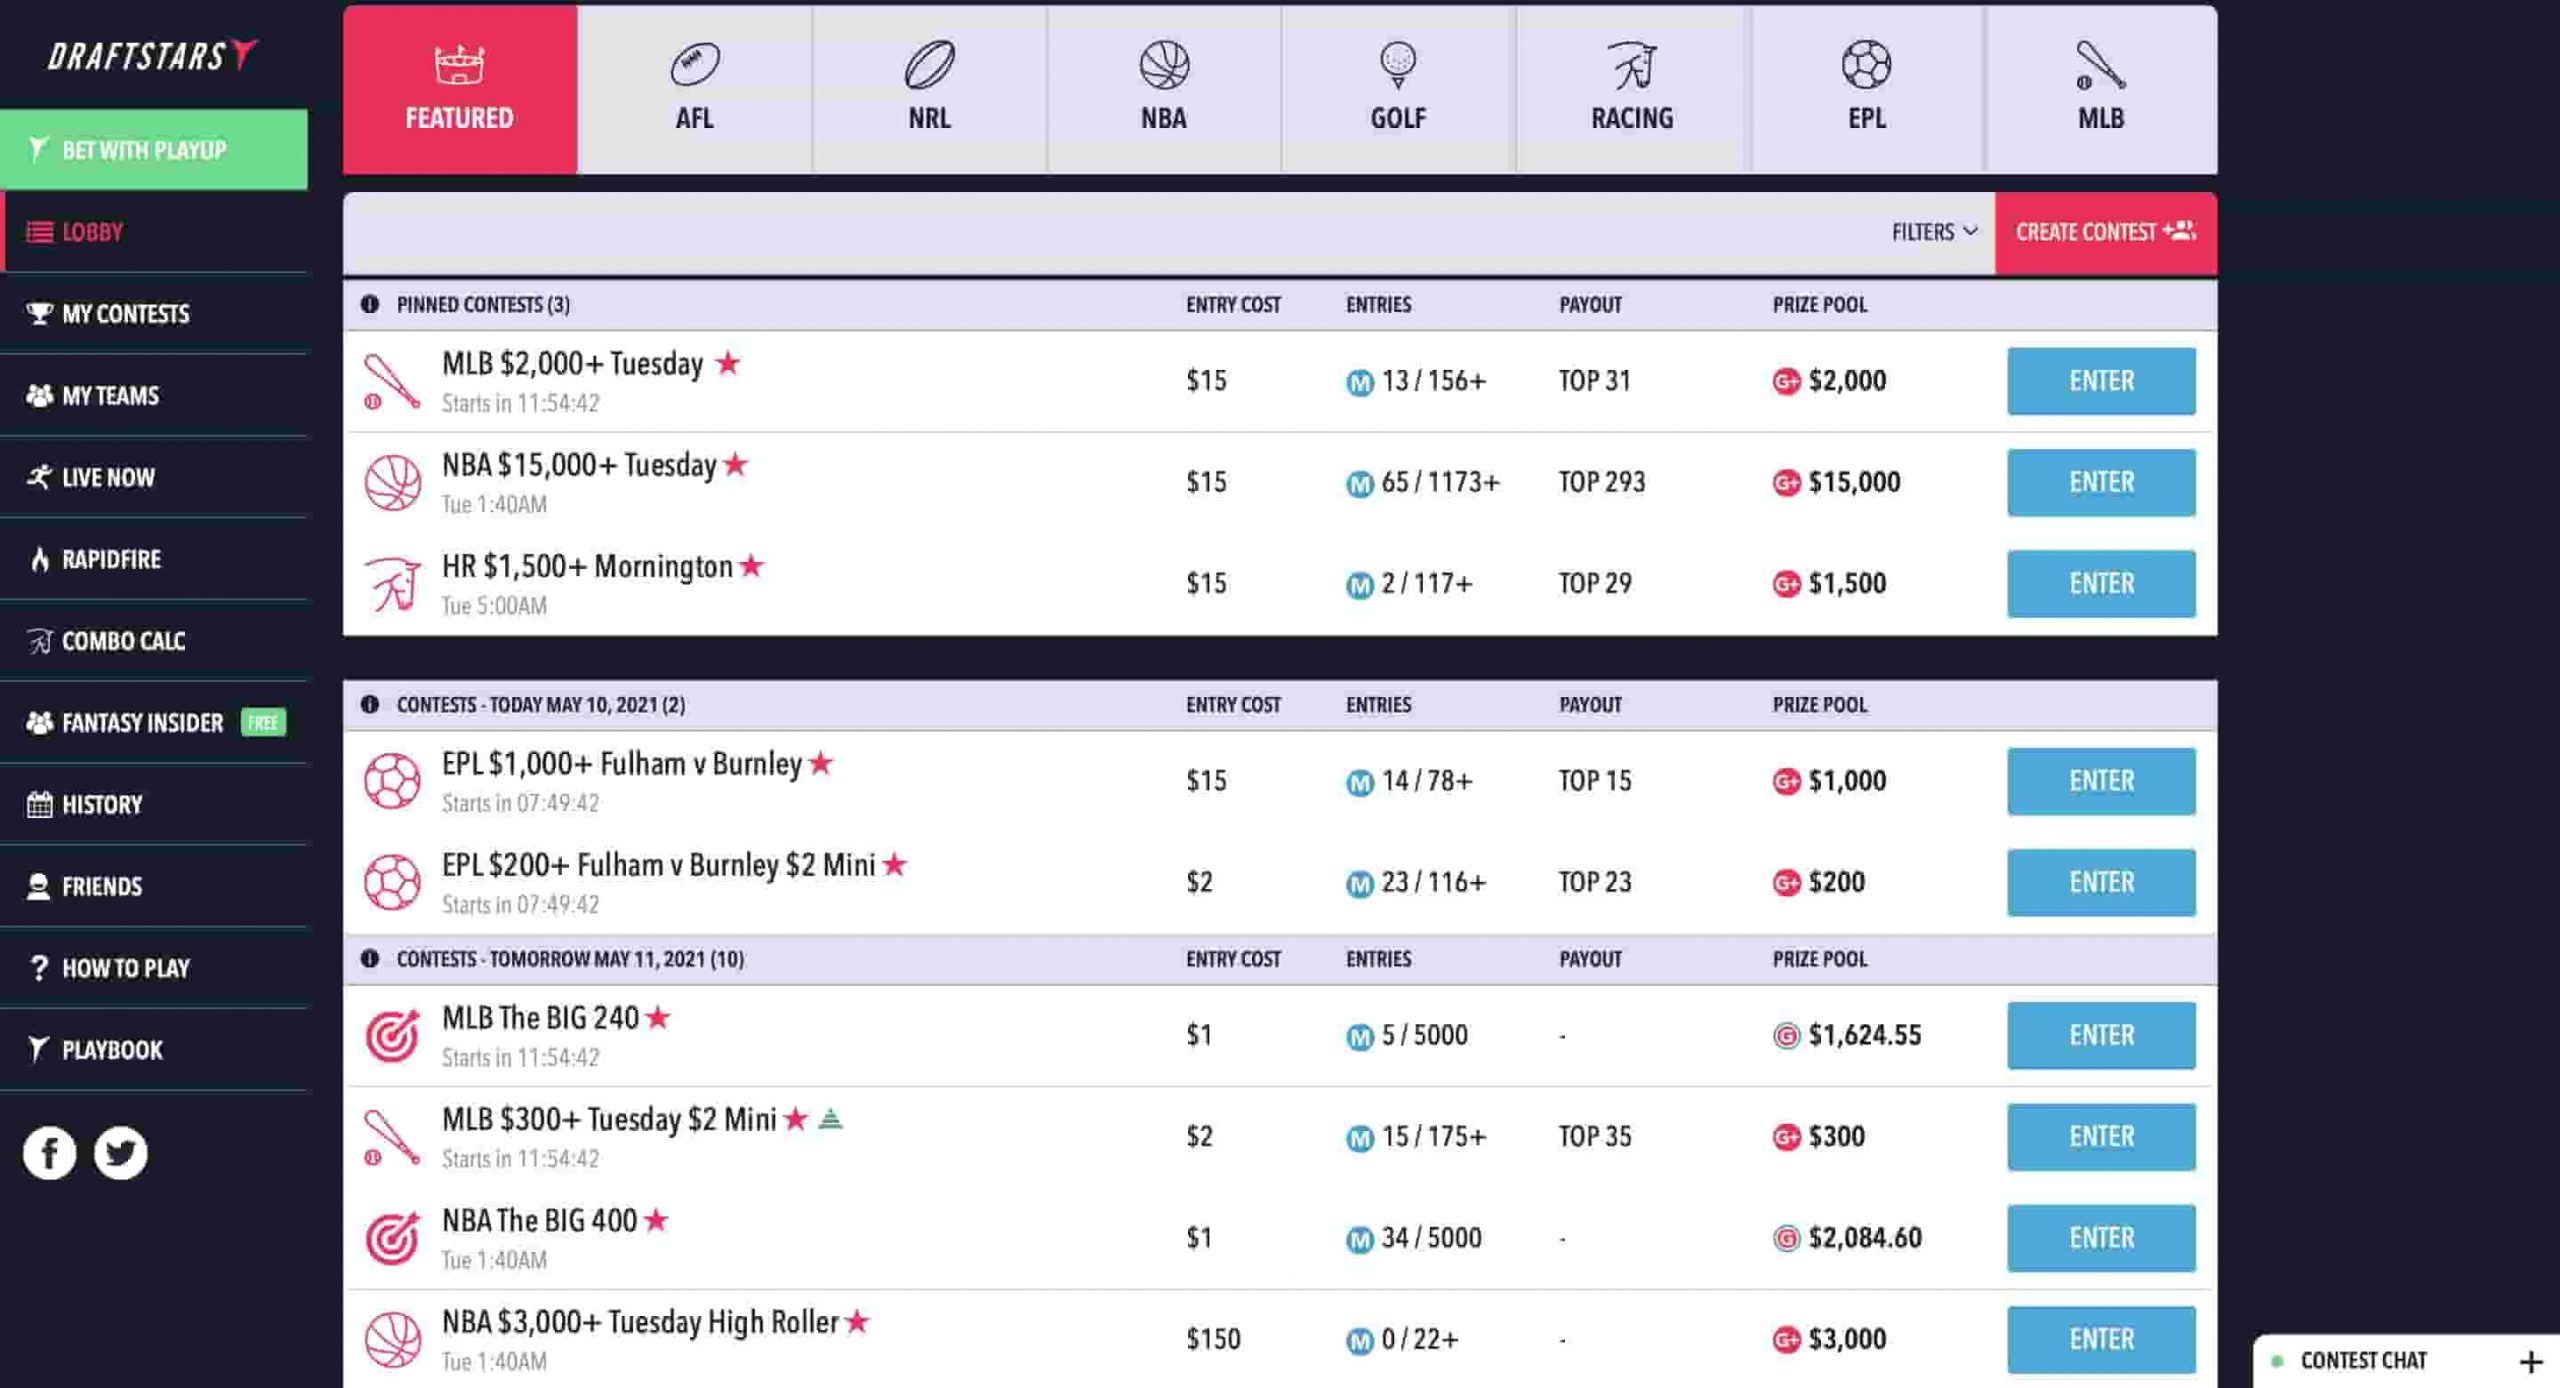Enter the MLB $2,000+ Tuesday contest
The width and height of the screenshot is (2560, 1388).
tap(2100, 381)
